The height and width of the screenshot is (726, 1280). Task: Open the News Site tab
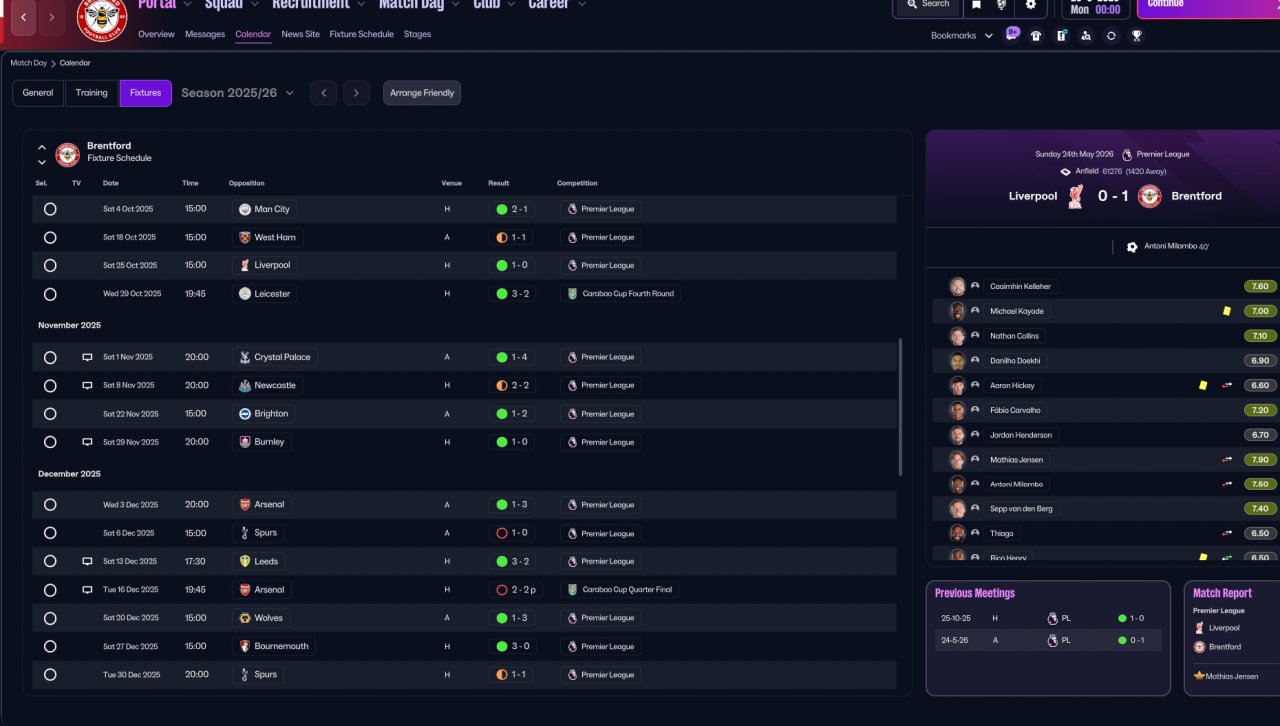300,34
